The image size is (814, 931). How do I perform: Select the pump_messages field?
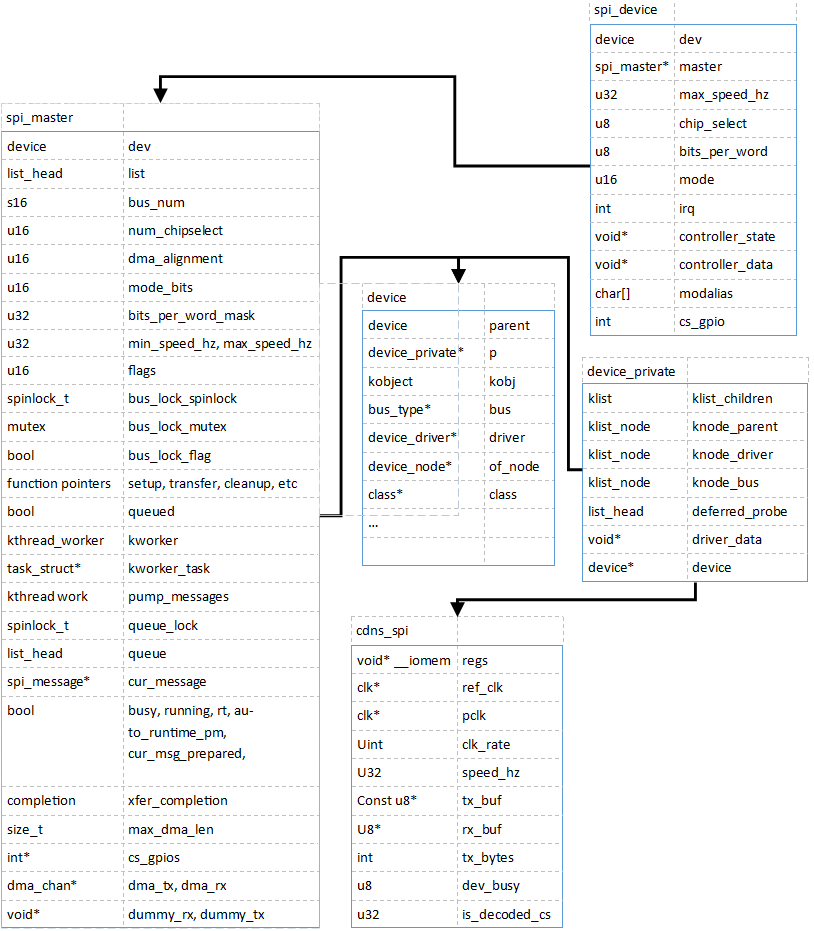point(178,596)
